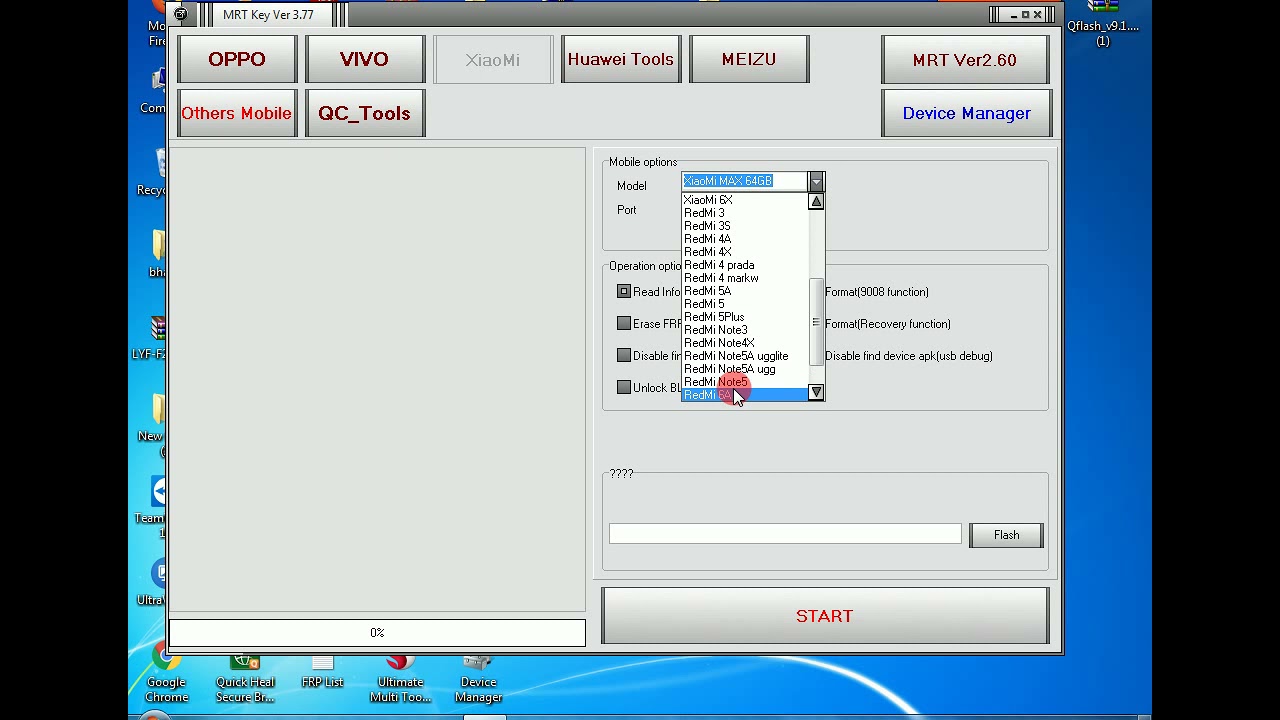Click MRT Ver2.60 button
1280x720 pixels.
[965, 60]
